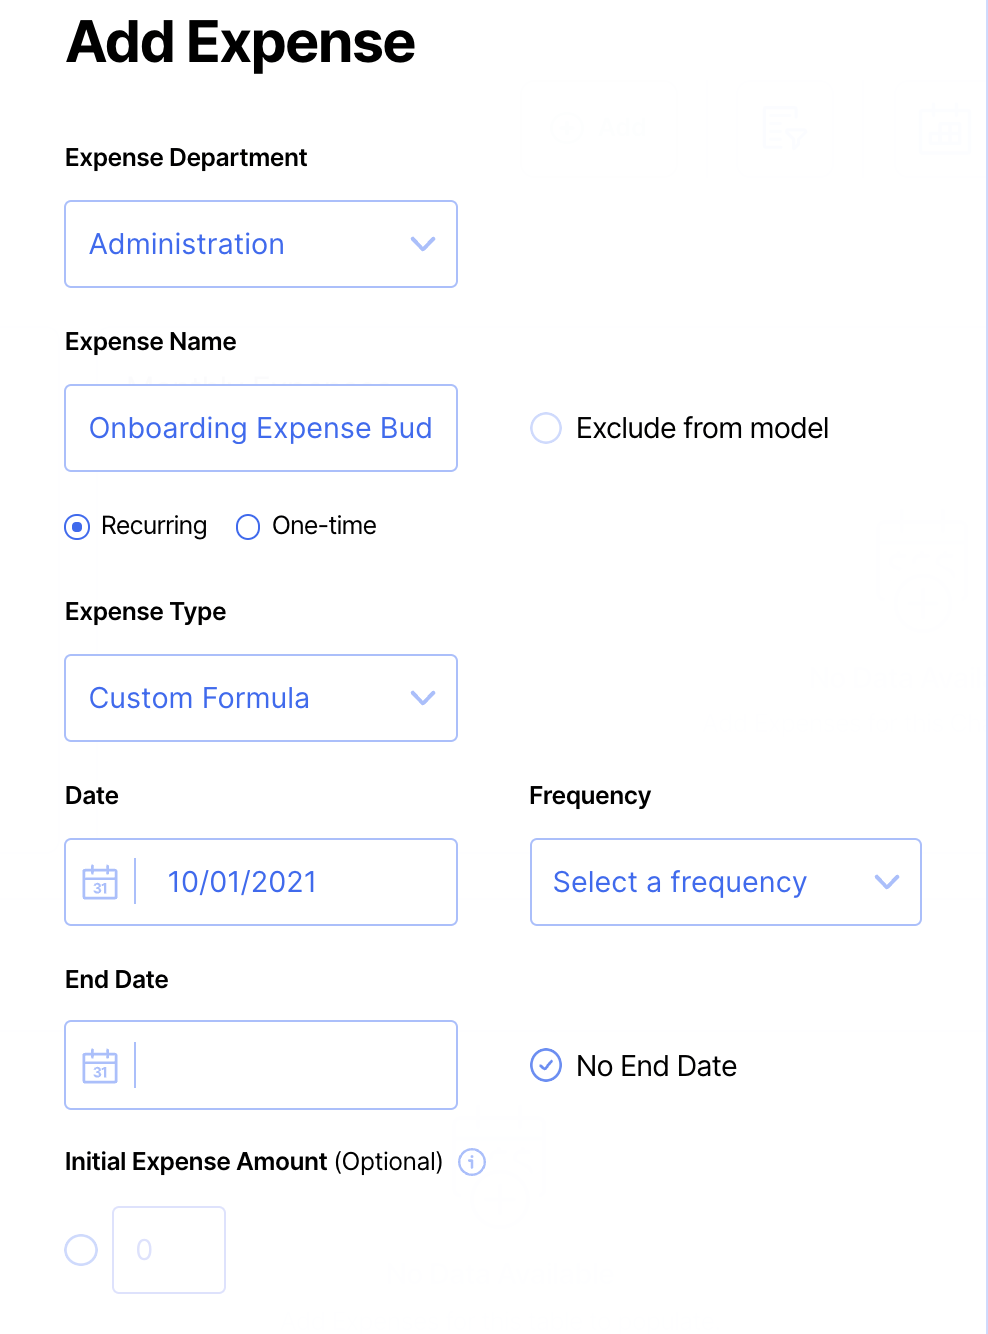Open the Administration department dropdown
This screenshot has height=1334, width=988.
(x=240, y=244)
